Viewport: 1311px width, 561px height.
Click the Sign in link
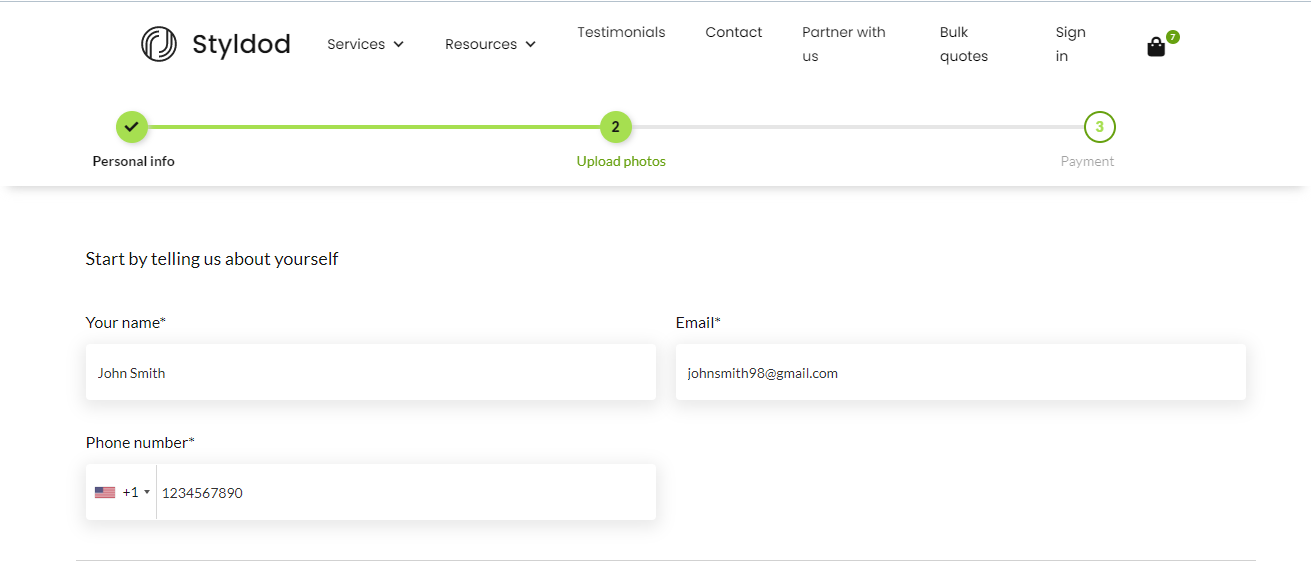click(1070, 44)
